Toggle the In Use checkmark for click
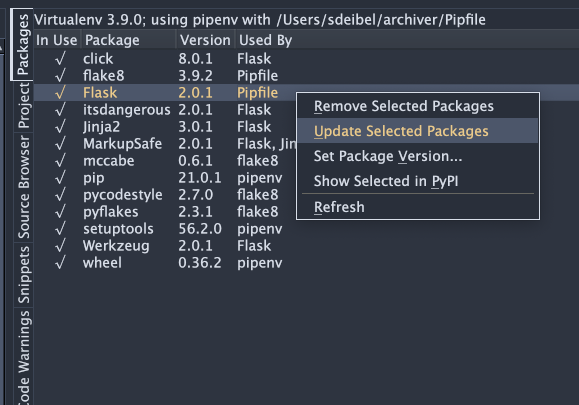 click(60, 58)
